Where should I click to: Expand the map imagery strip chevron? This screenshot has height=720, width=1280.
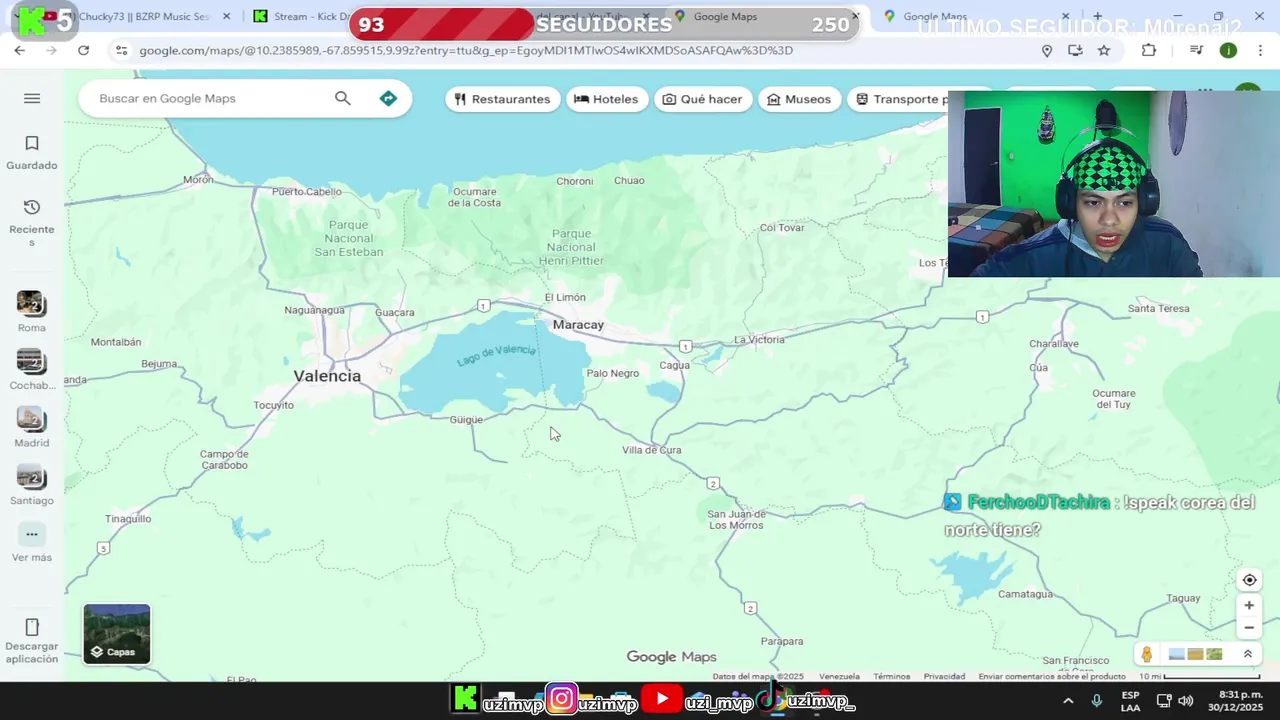[1247, 654]
